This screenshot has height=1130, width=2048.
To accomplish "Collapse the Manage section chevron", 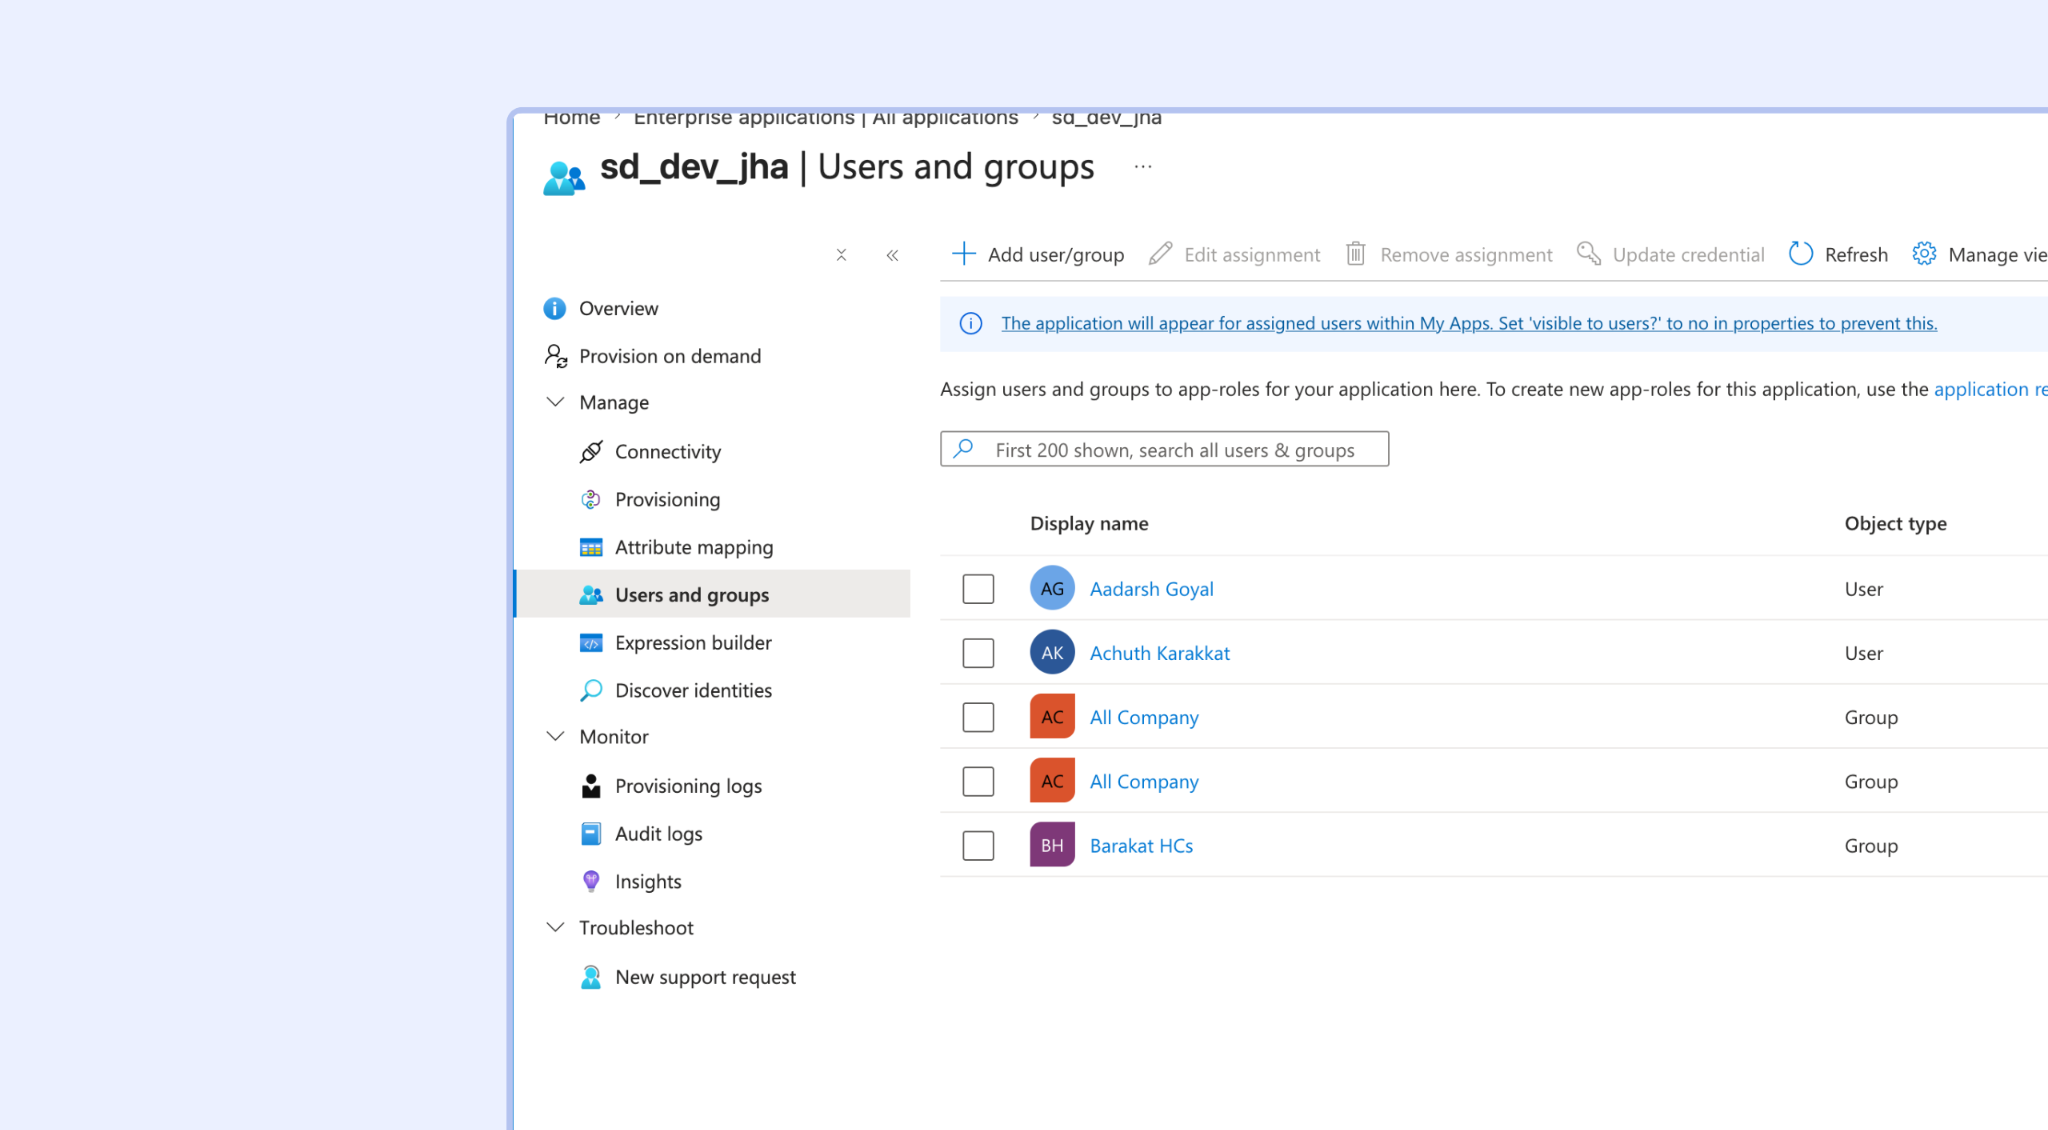I will [555, 402].
